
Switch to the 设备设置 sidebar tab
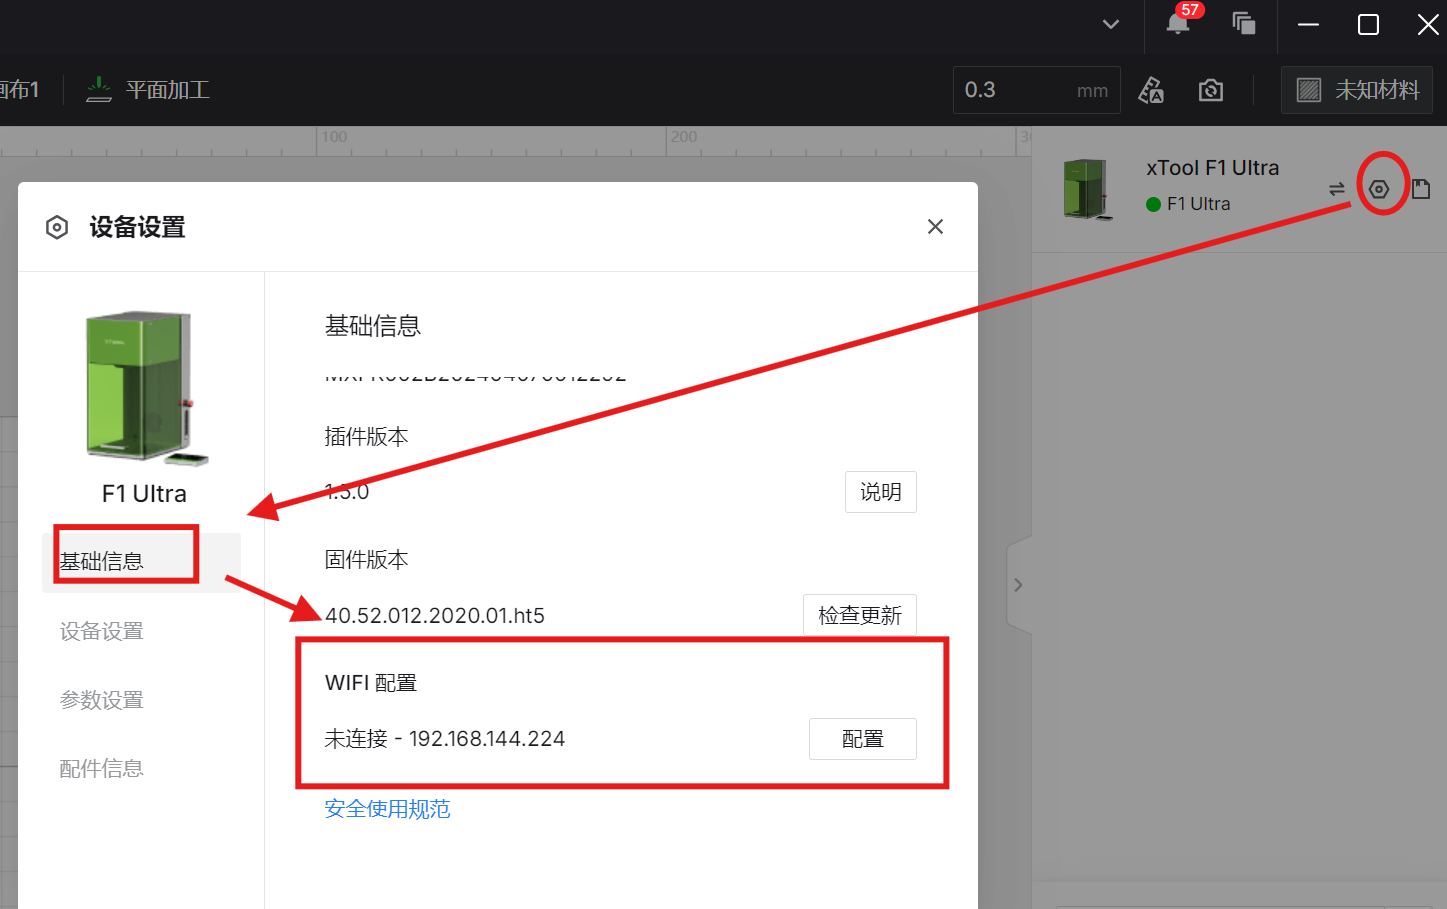point(102,631)
